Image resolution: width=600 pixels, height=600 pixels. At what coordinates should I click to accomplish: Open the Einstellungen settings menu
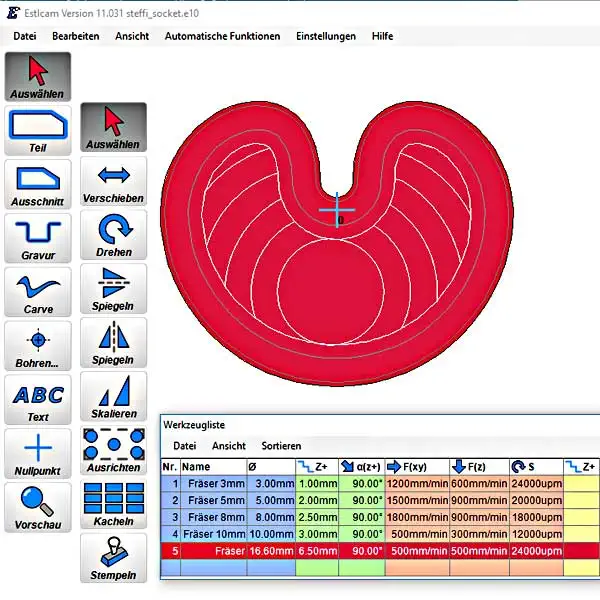click(326, 36)
